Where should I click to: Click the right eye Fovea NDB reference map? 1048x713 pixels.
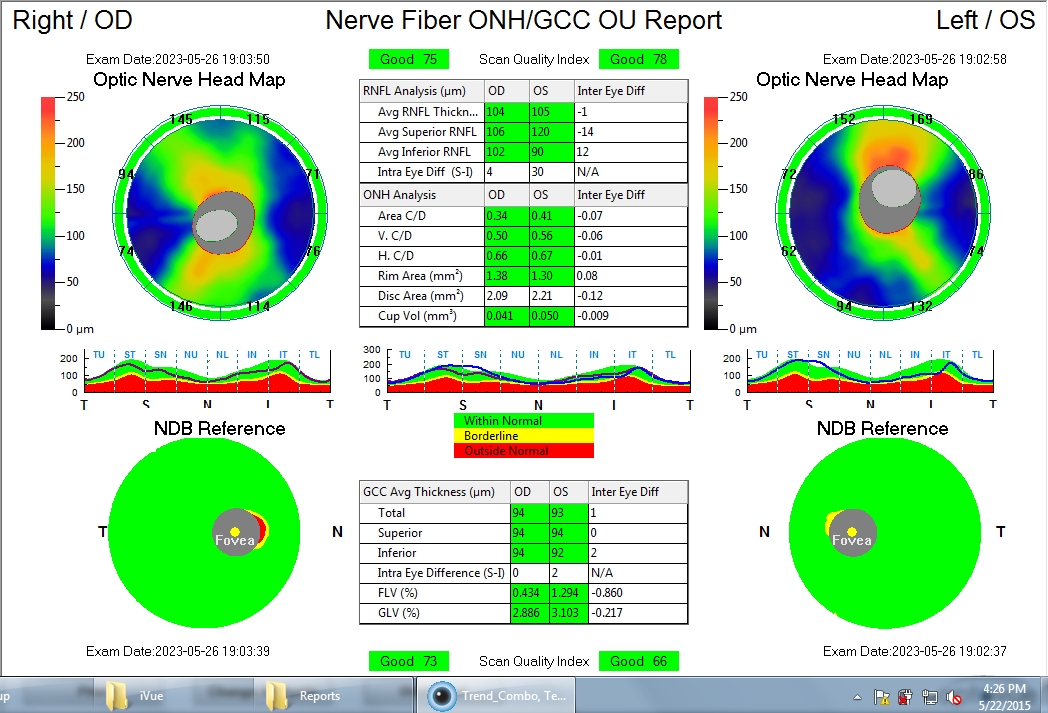204,533
